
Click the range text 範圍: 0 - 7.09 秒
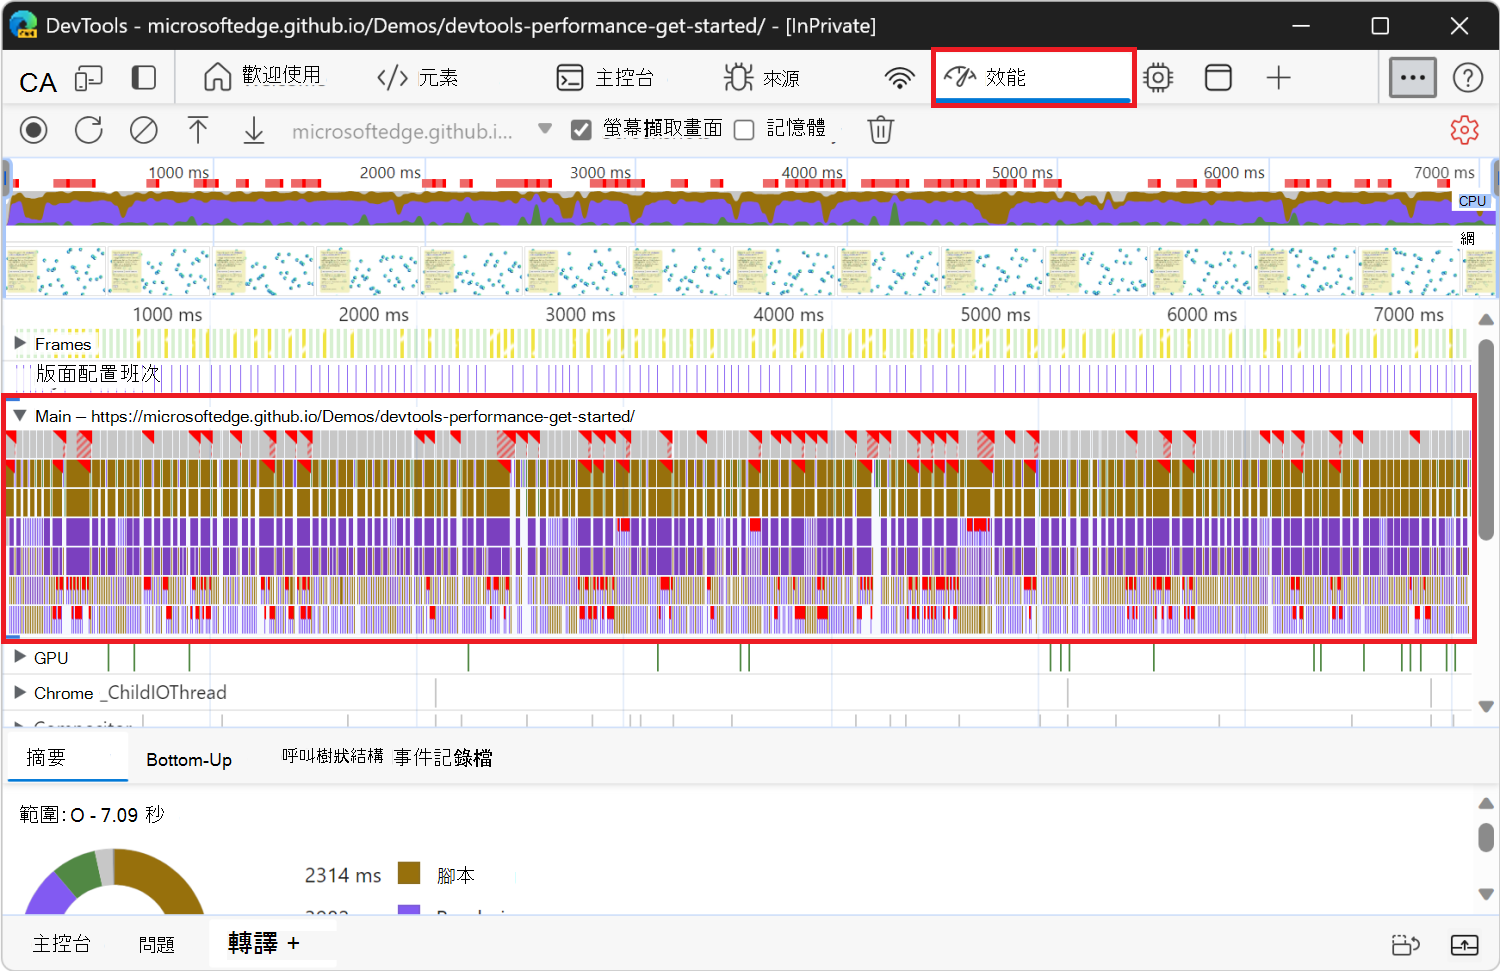tap(92, 815)
